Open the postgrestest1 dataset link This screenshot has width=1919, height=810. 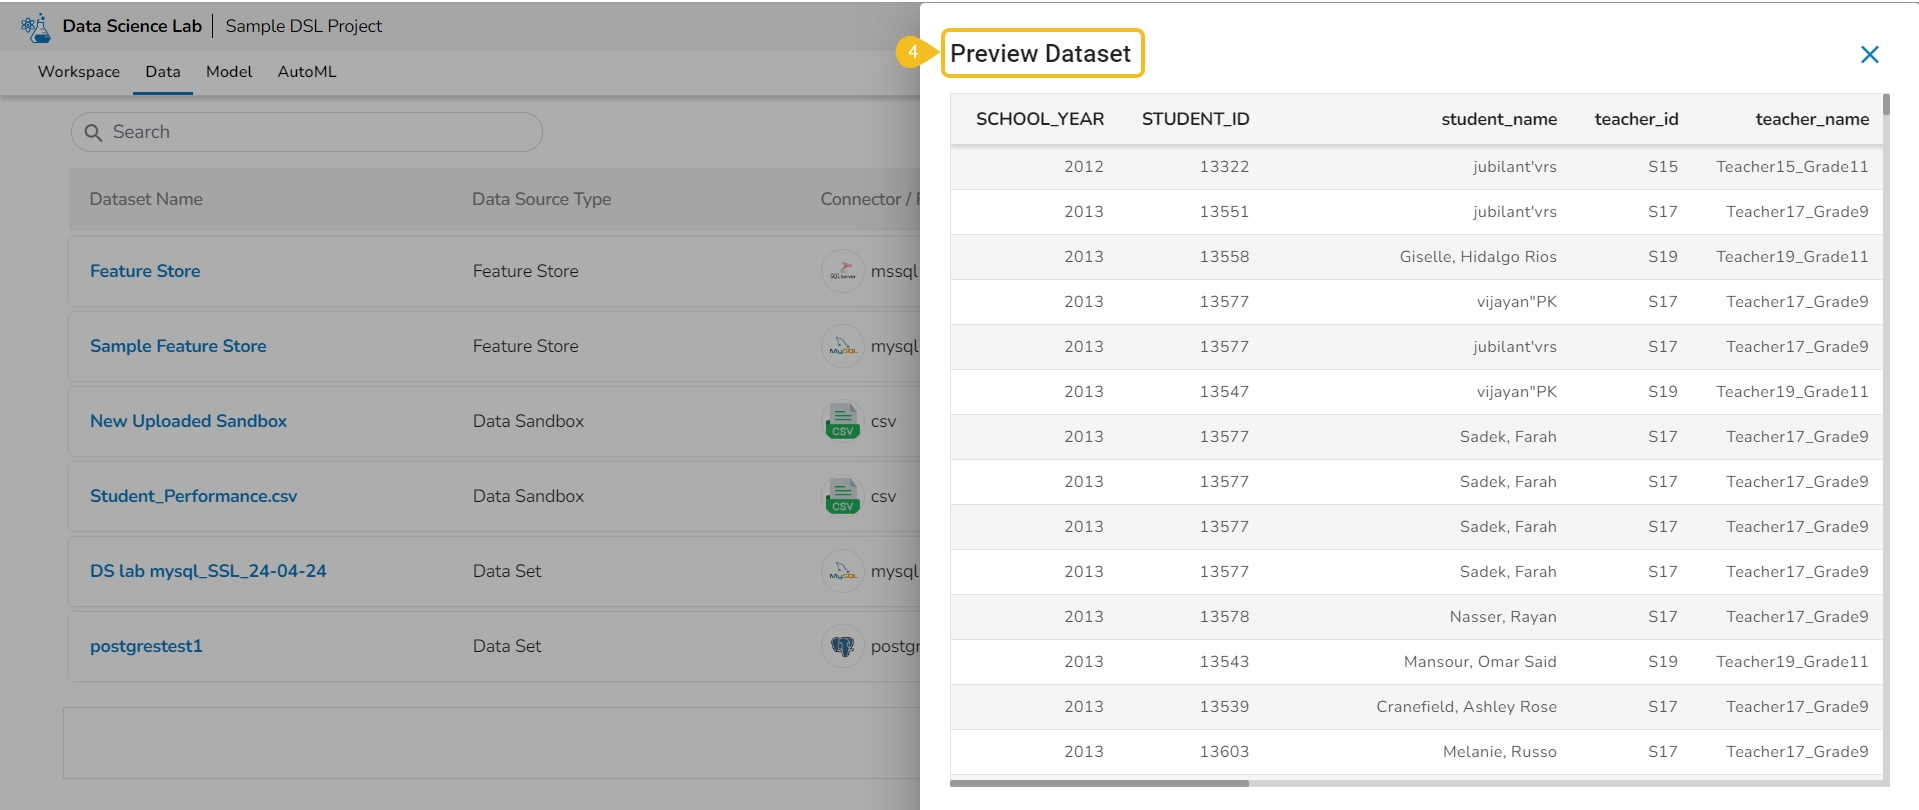tap(146, 646)
